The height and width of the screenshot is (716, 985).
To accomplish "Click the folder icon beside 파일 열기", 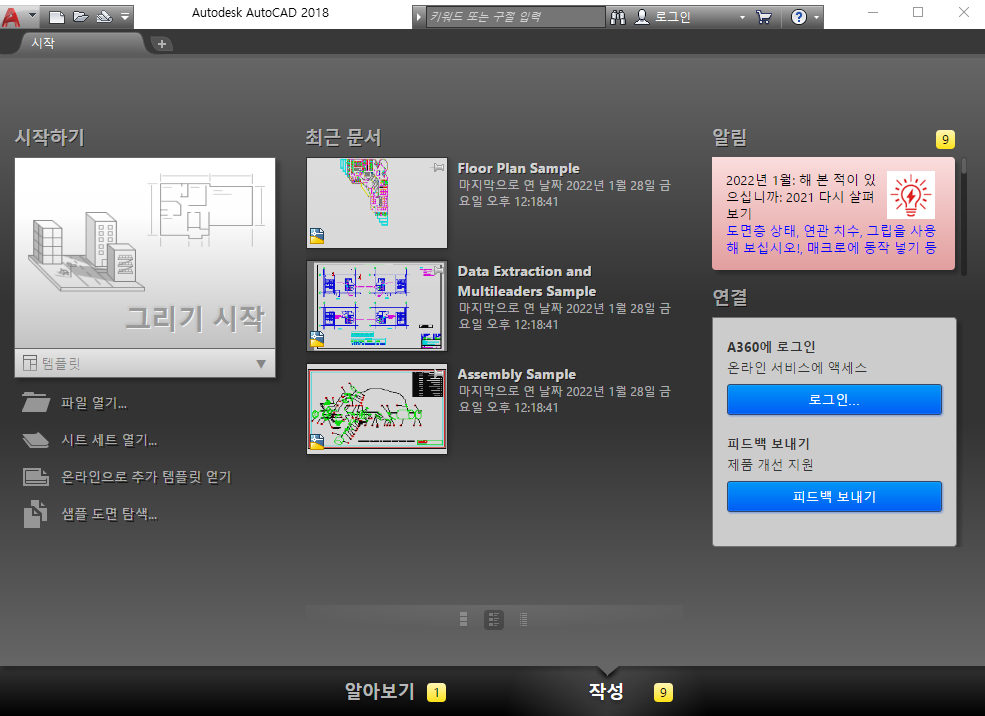I will coord(36,403).
